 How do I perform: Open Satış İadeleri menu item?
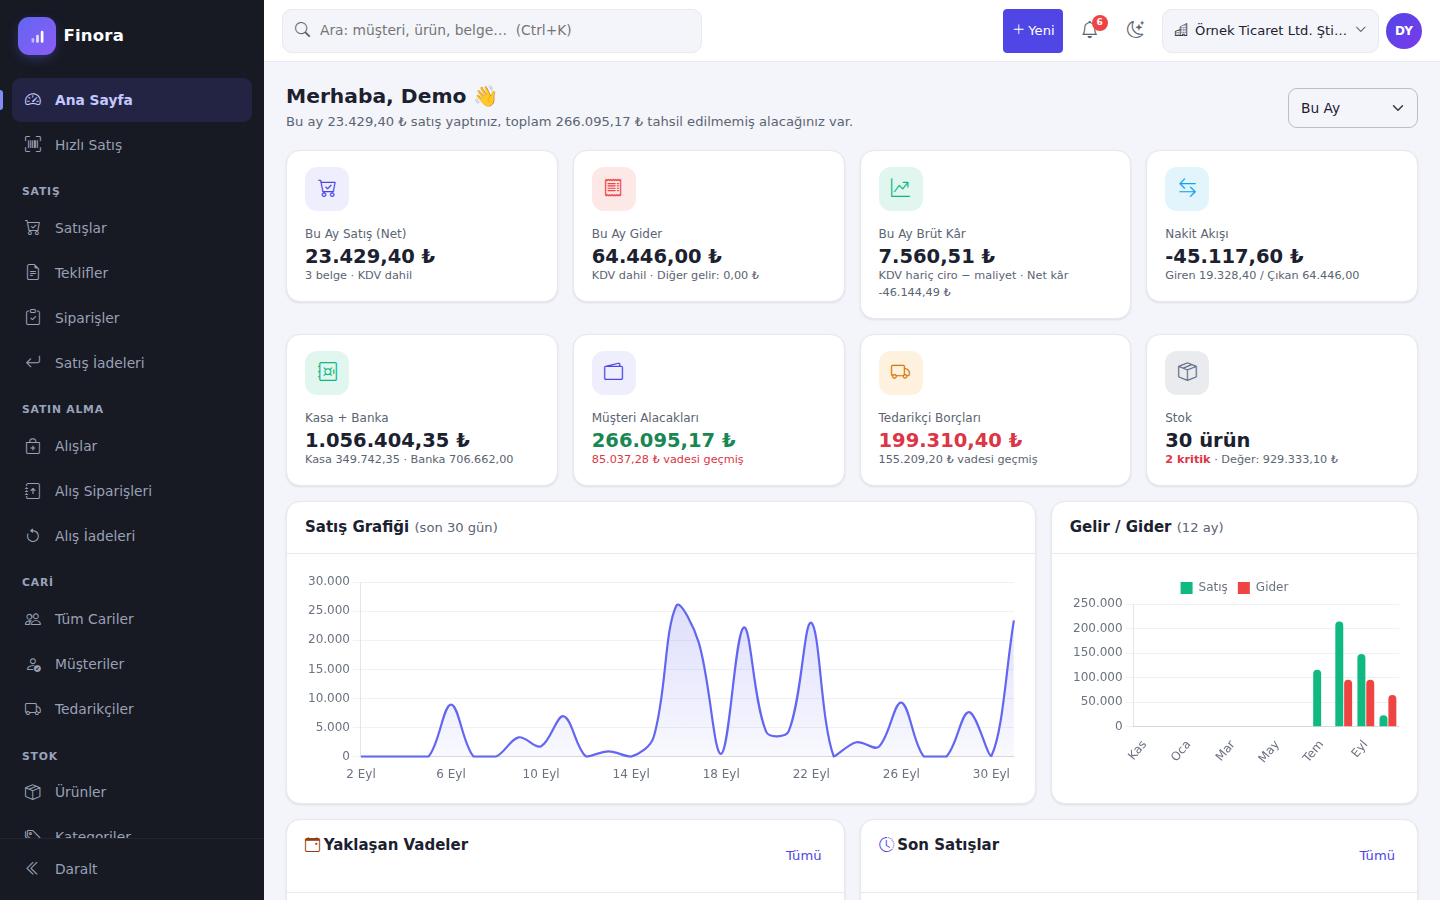coord(132,363)
